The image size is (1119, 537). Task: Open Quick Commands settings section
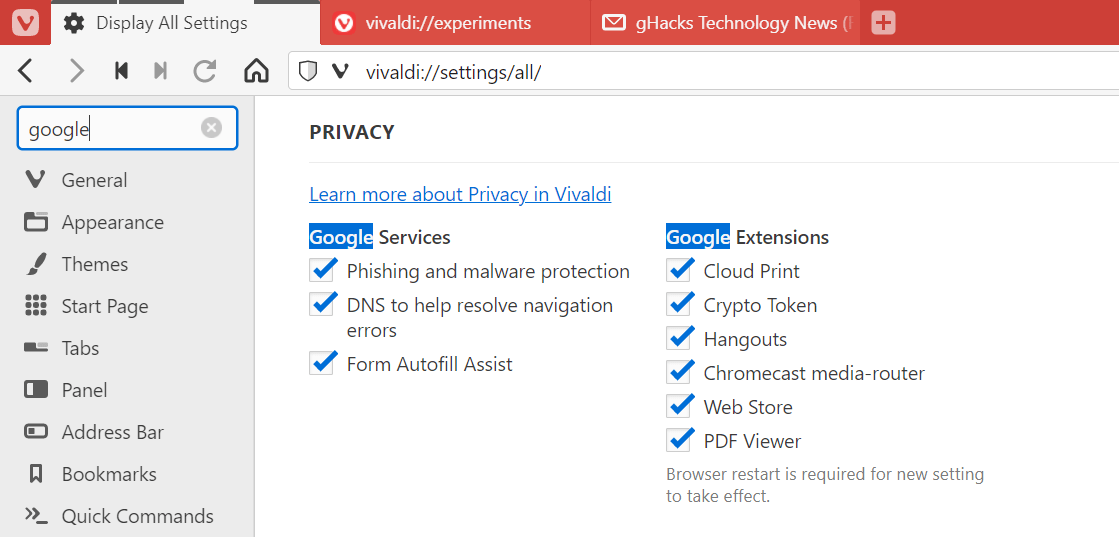pos(137,516)
